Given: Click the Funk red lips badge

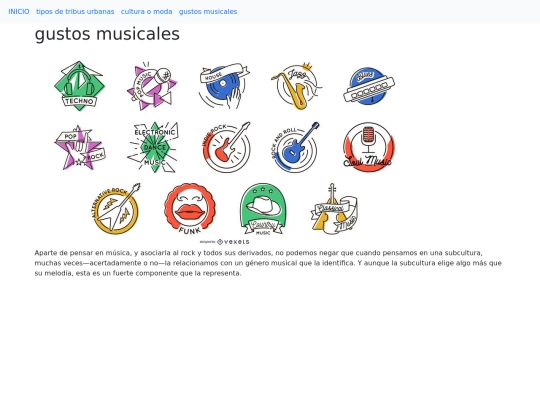Looking at the screenshot, I should (x=190, y=209).
